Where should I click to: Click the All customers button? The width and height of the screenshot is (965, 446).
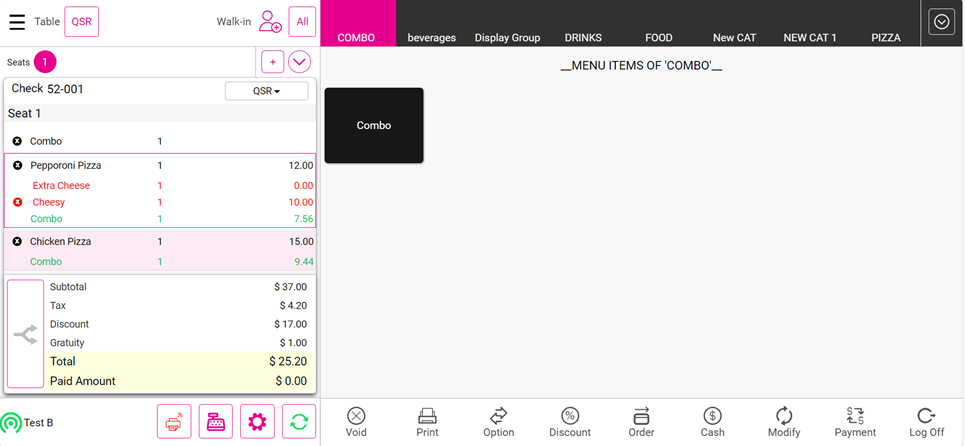(x=302, y=21)
